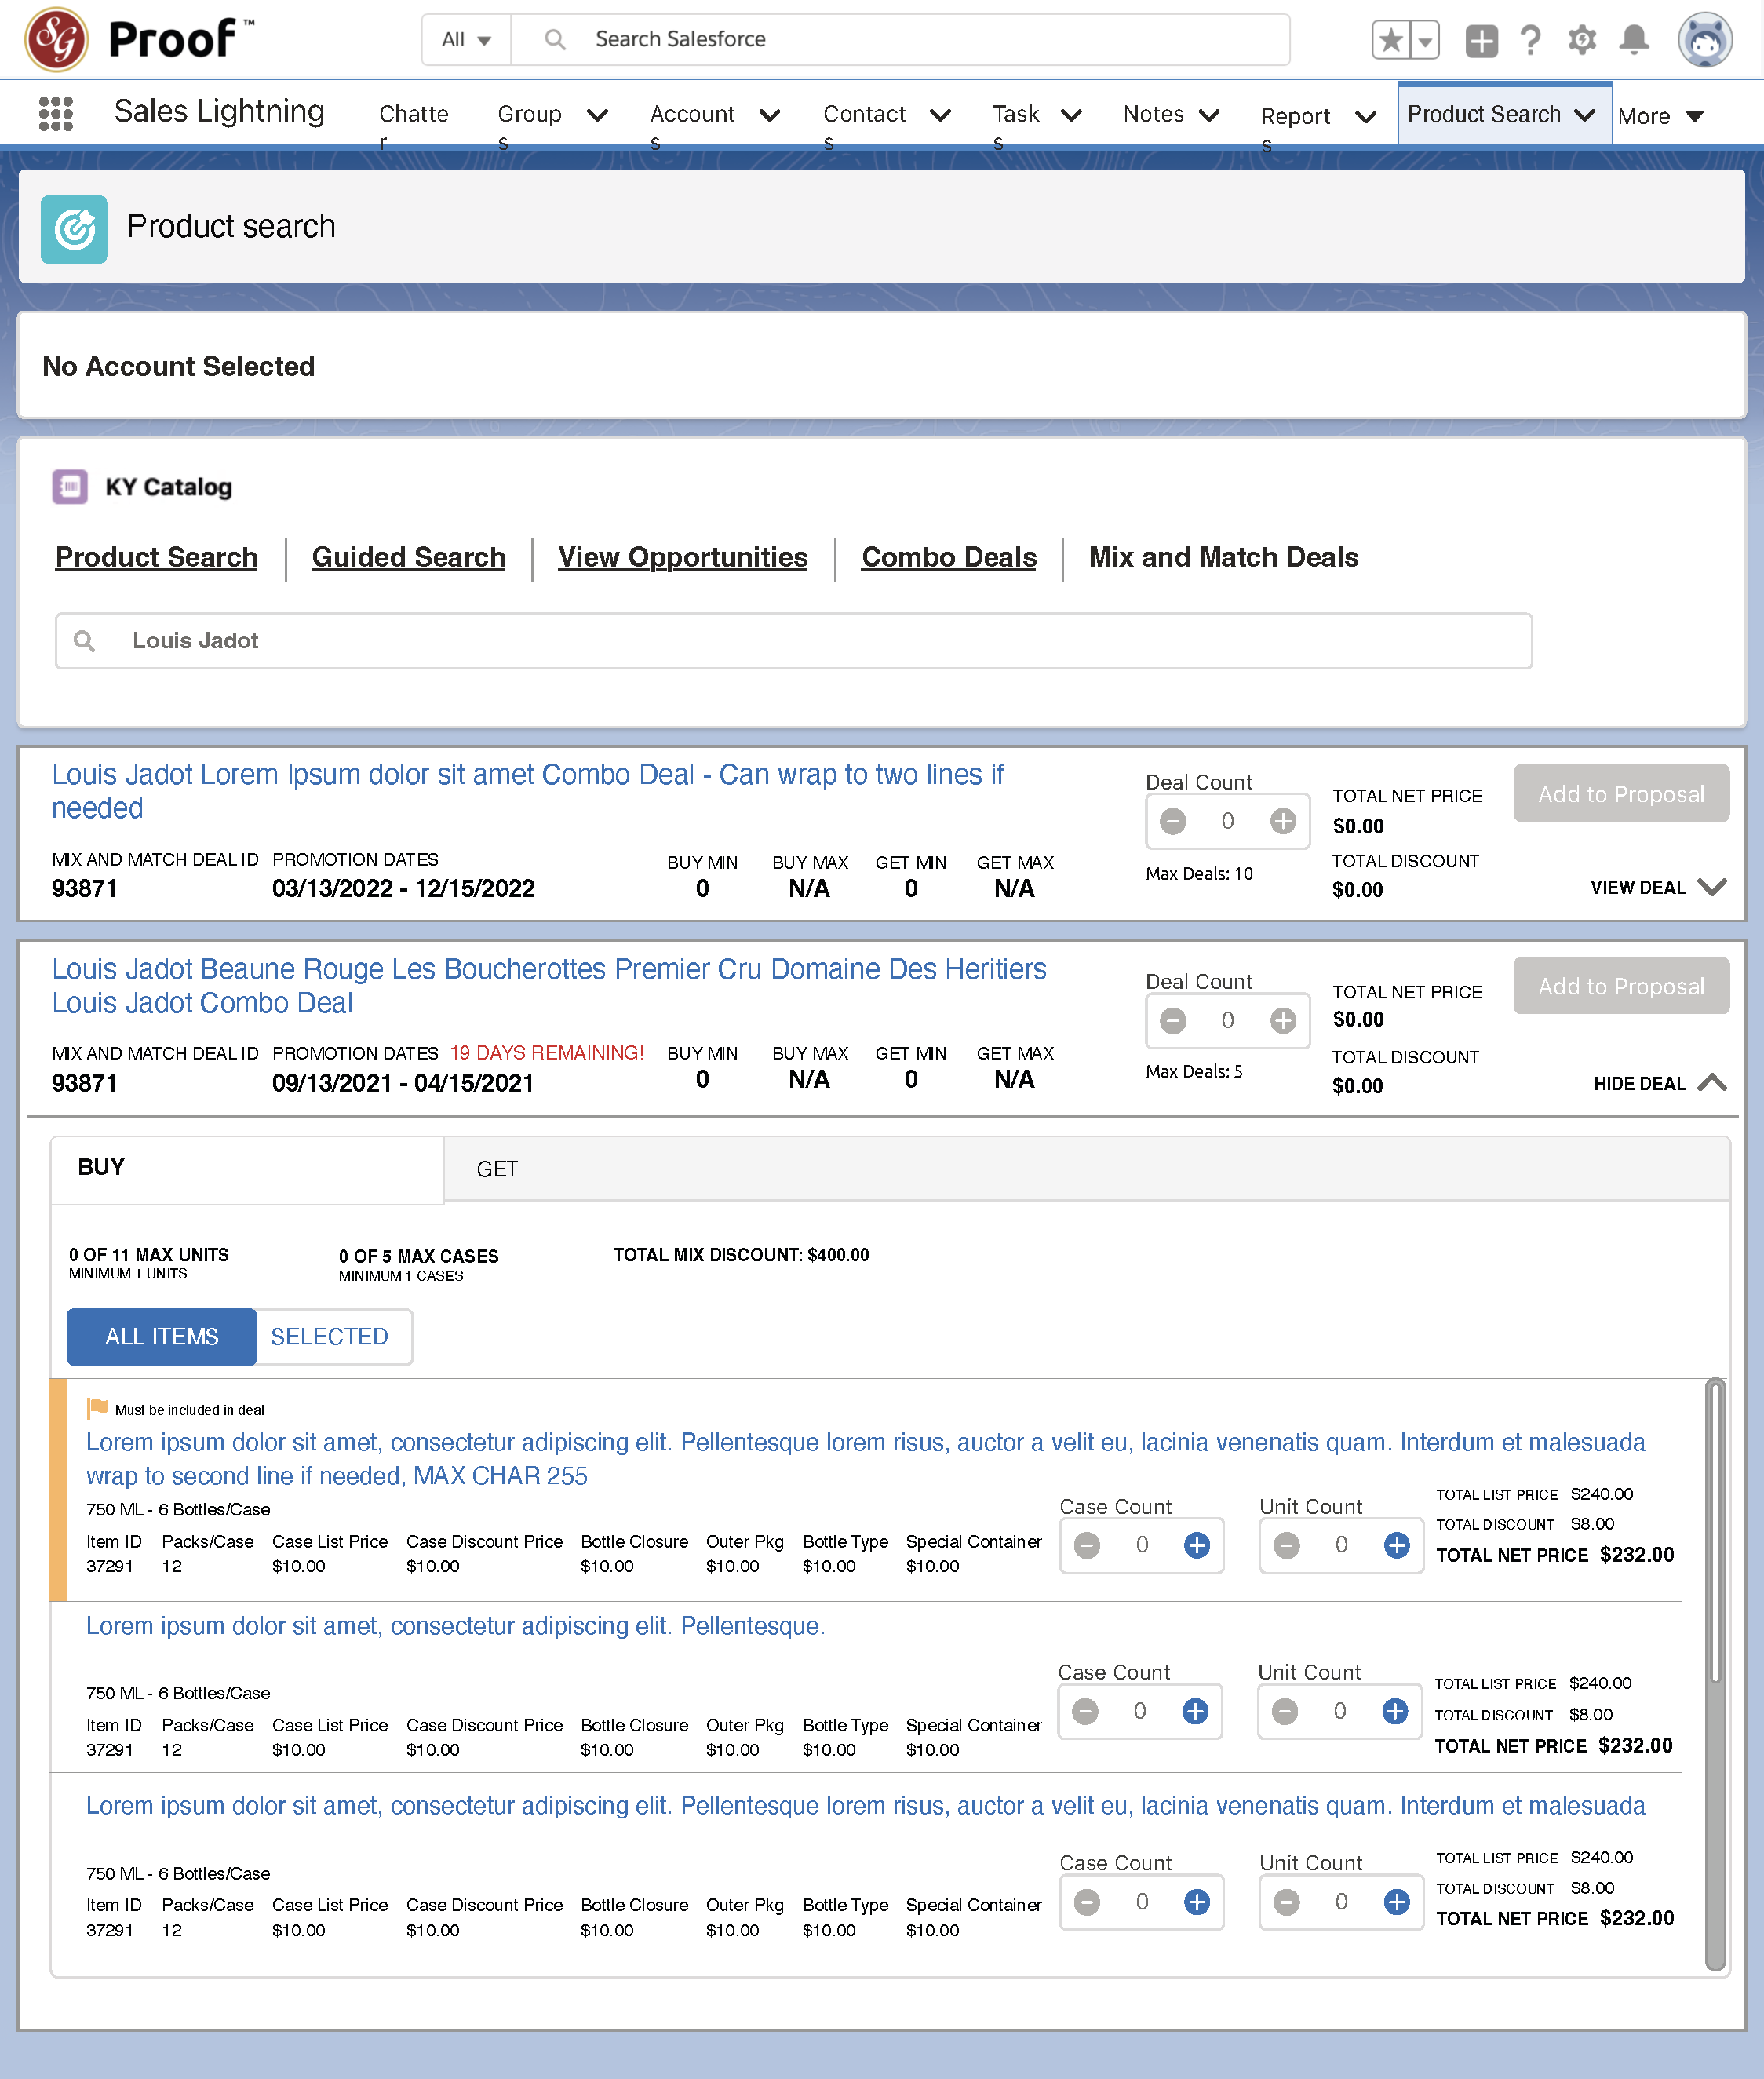Open the Guided Search link

pyautogui.click(x=408, y=557)
